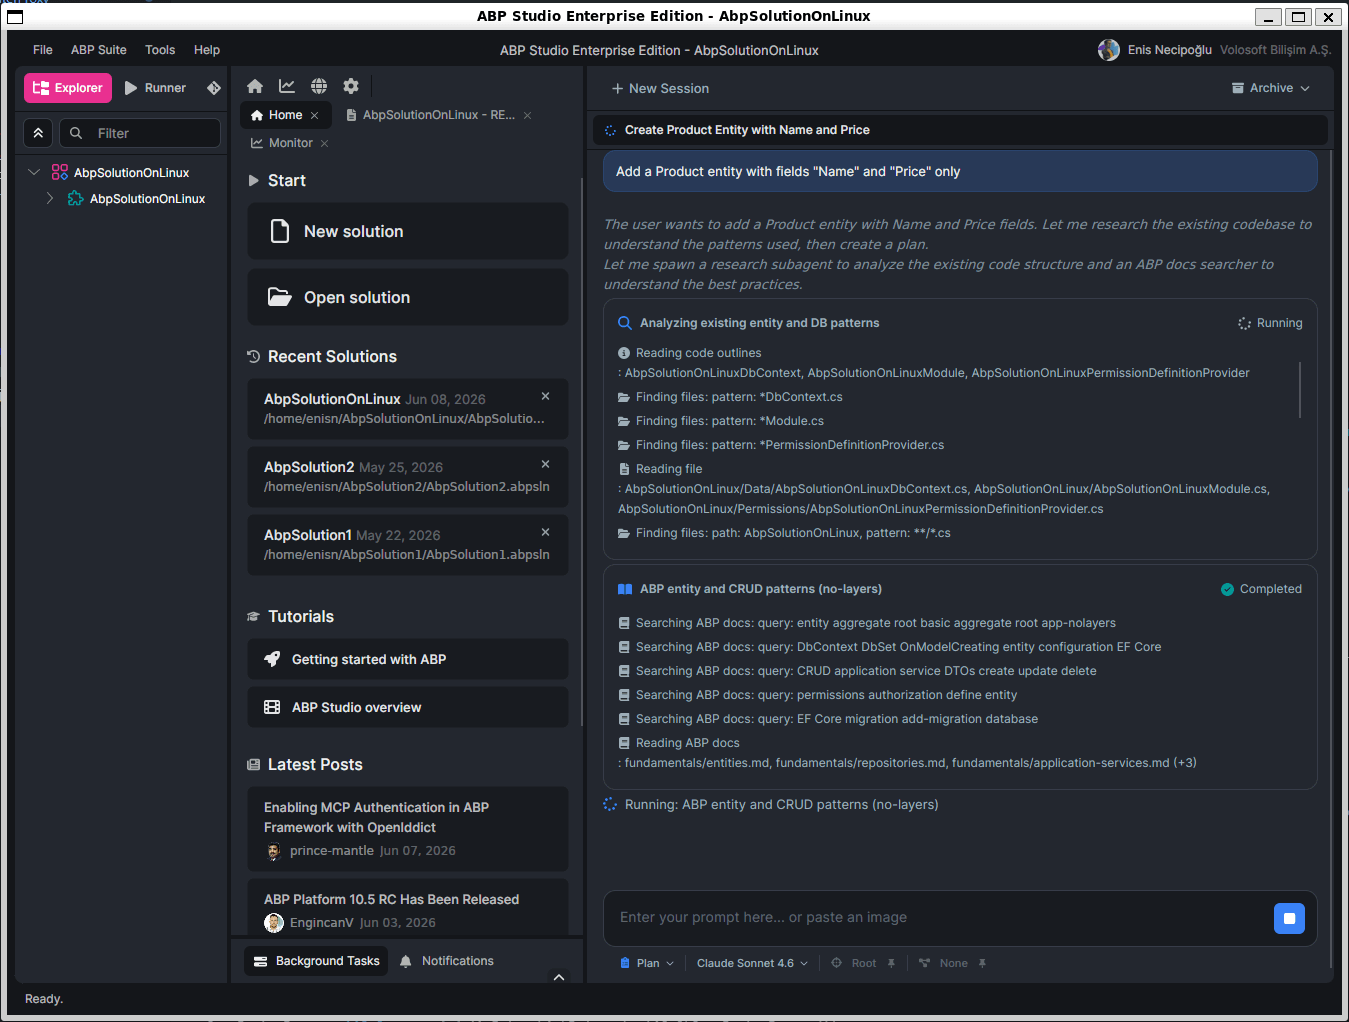Close the Home tab

[314, 115]
